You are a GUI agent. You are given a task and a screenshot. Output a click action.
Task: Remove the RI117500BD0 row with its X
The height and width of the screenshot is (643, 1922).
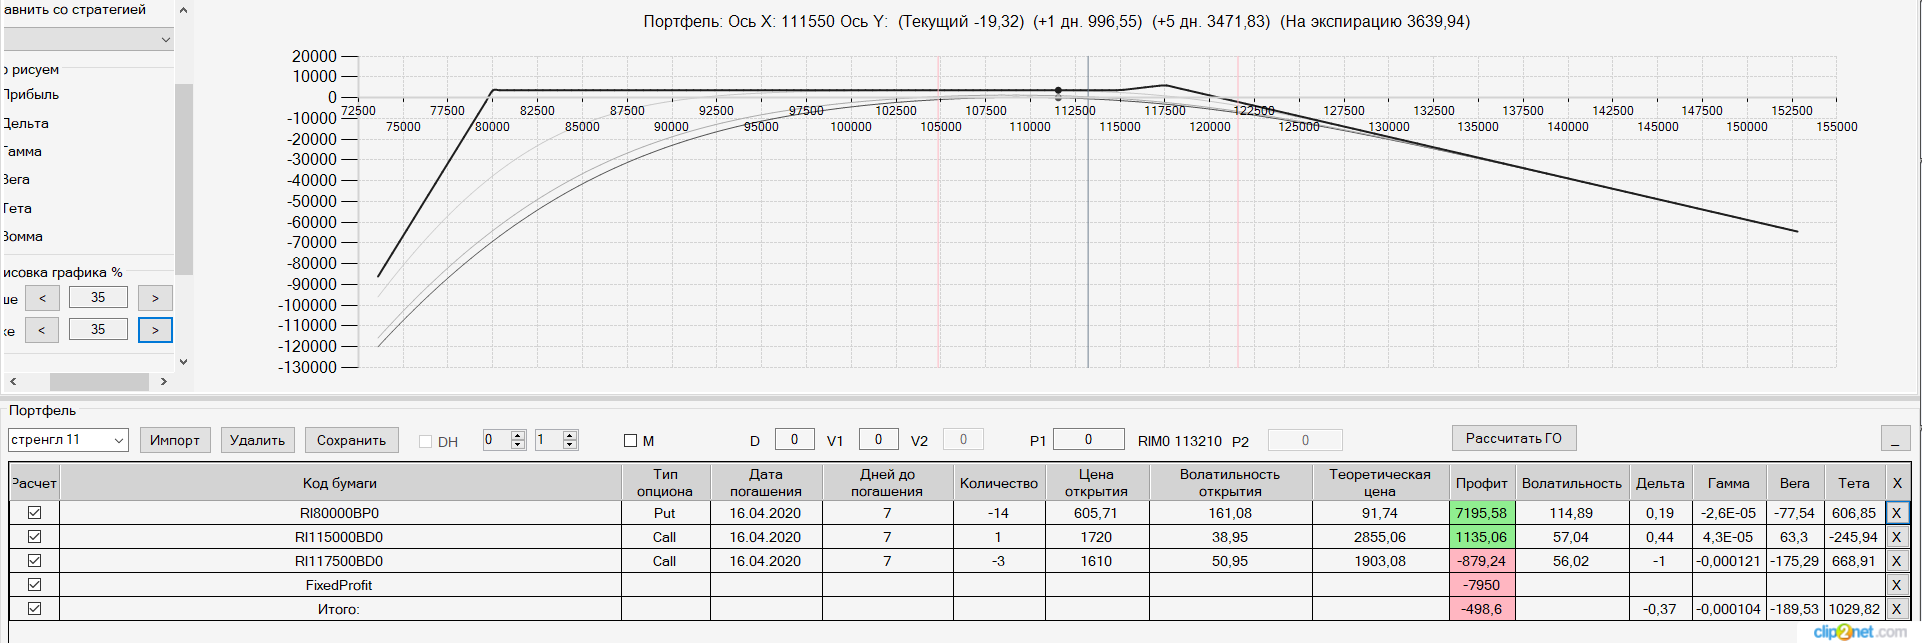click(x=1896, y=561)
